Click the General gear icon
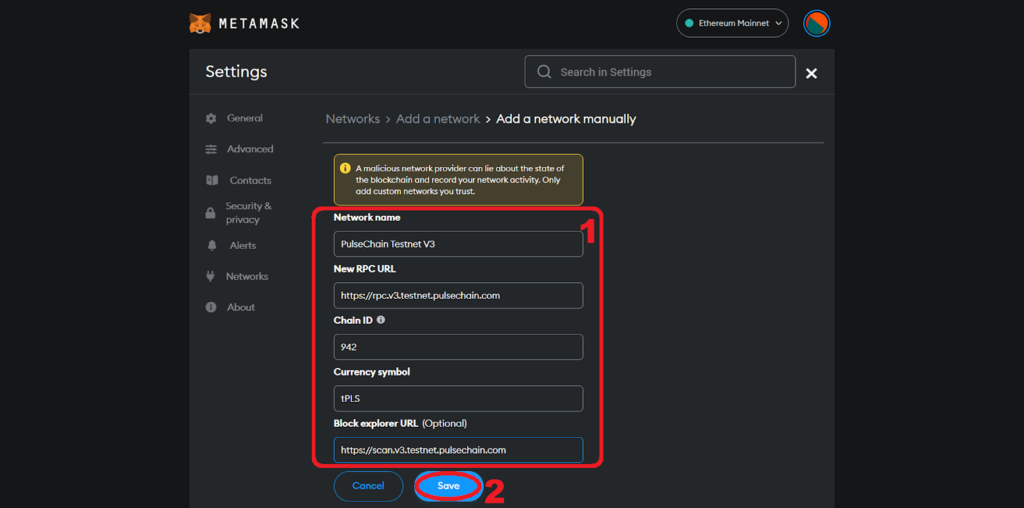The image size is (1024, 508). 210,118
